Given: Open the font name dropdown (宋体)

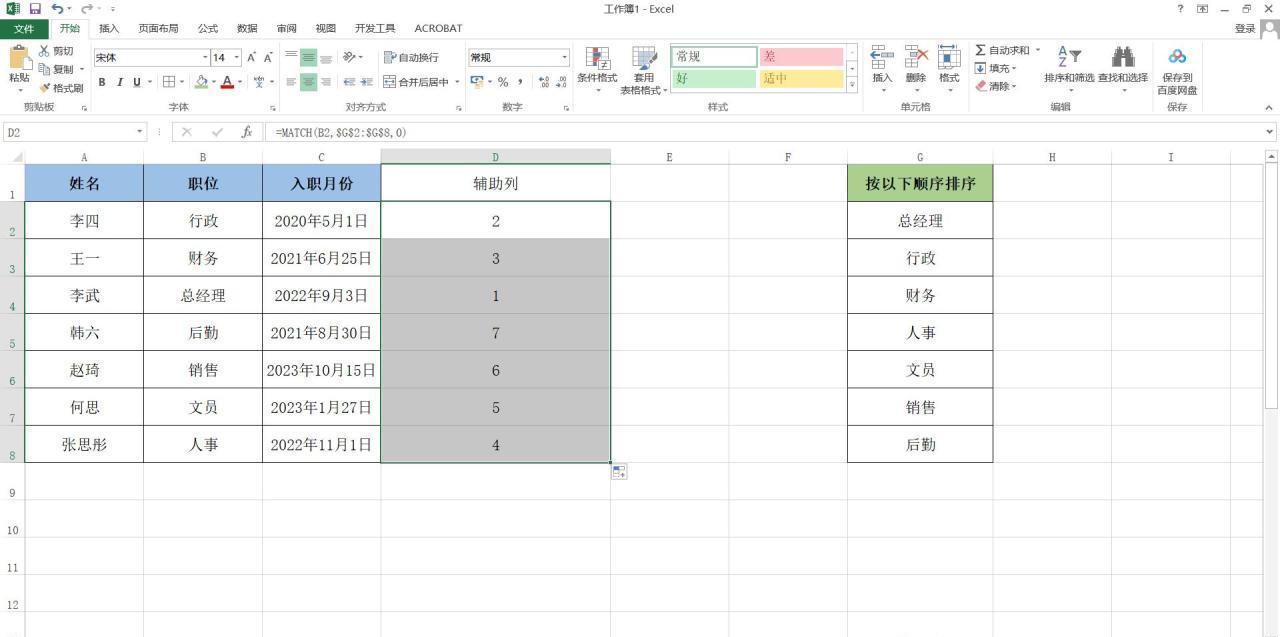Looking at the screenshot, I should pos(205,57).
